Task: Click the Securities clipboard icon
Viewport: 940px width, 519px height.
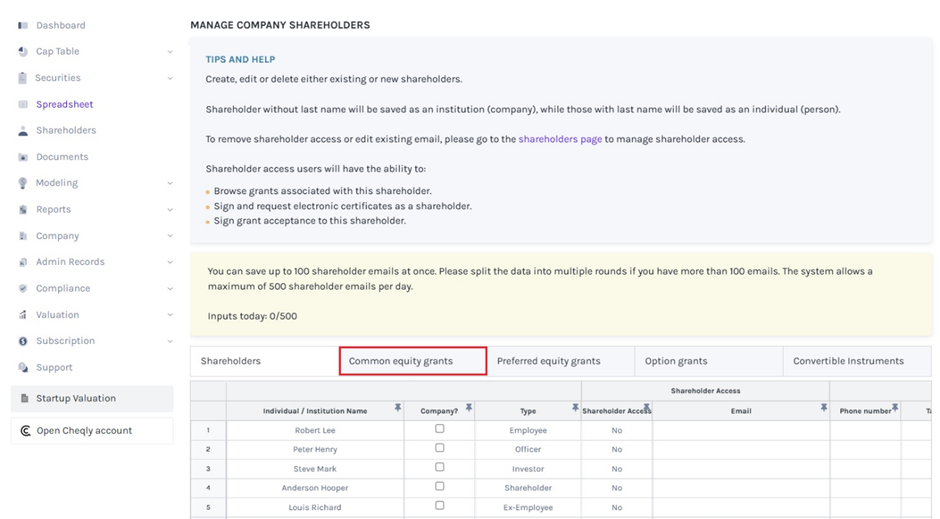Action: point(23,78)
